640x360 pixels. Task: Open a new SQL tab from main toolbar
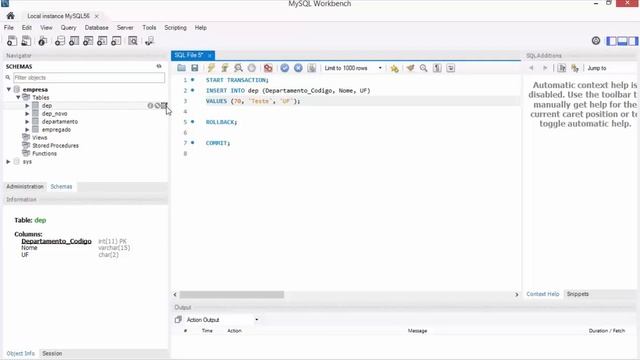[x=12, y=41]
